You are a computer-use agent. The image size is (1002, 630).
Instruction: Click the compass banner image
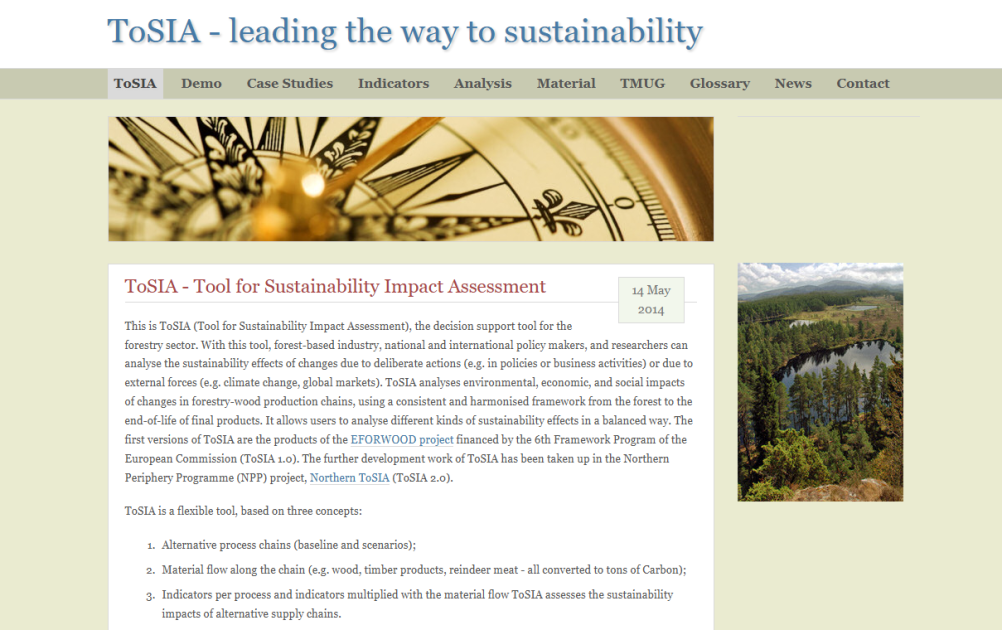click(411, 179)
